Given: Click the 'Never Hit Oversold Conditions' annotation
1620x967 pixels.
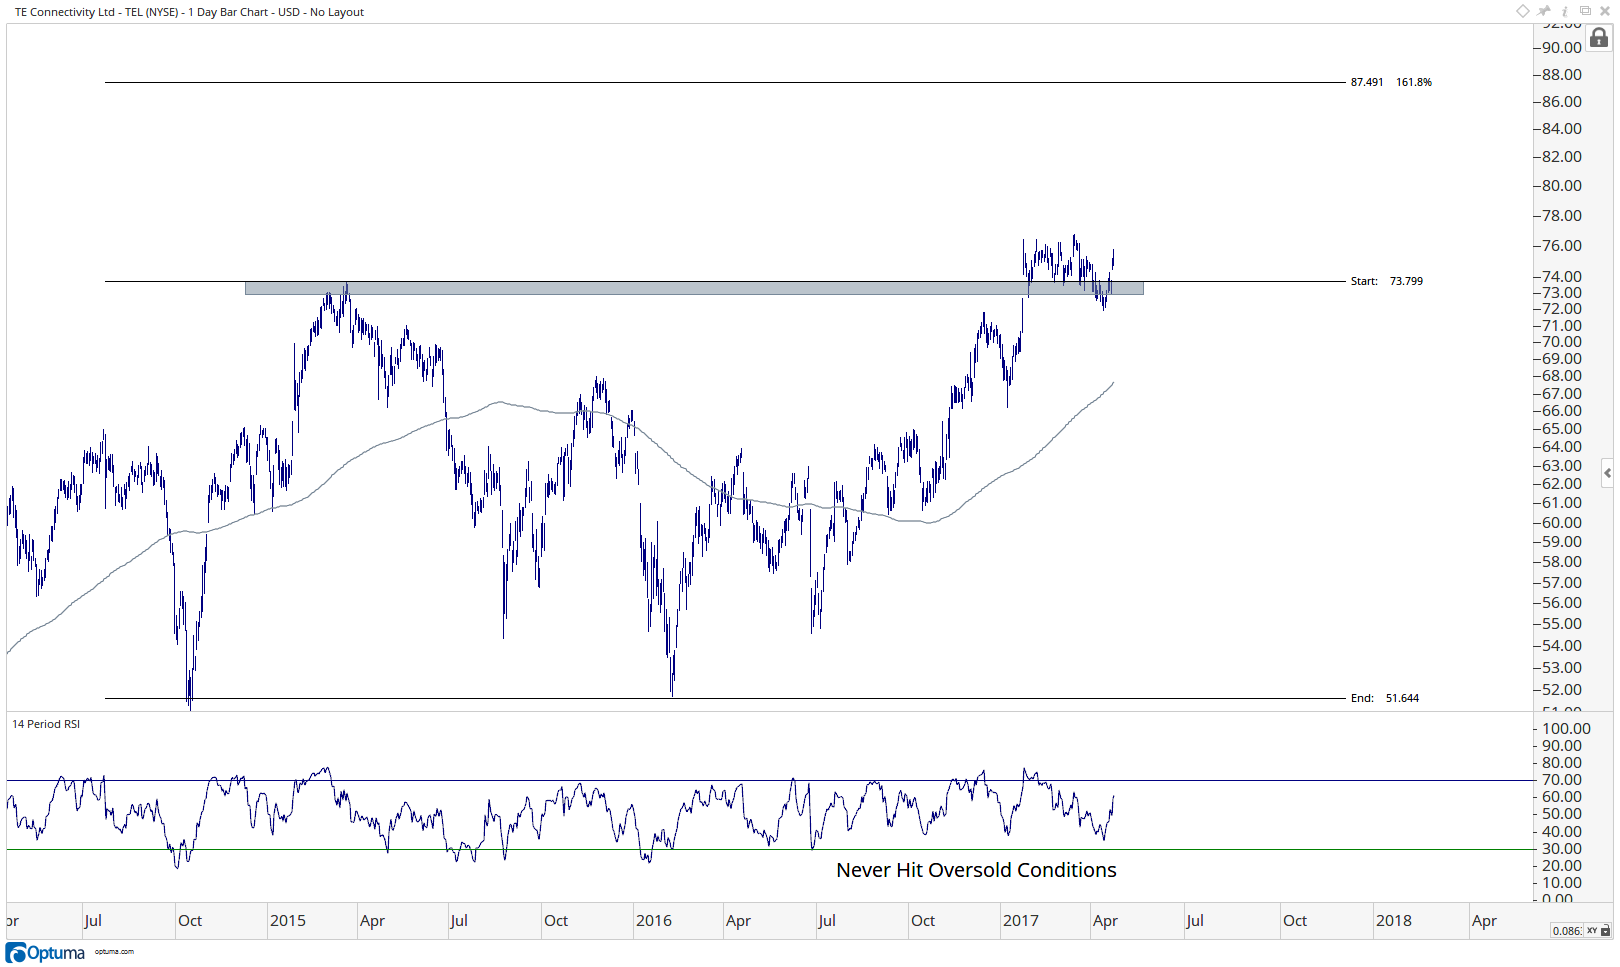Looking at the screenshot, I should 976,870.
